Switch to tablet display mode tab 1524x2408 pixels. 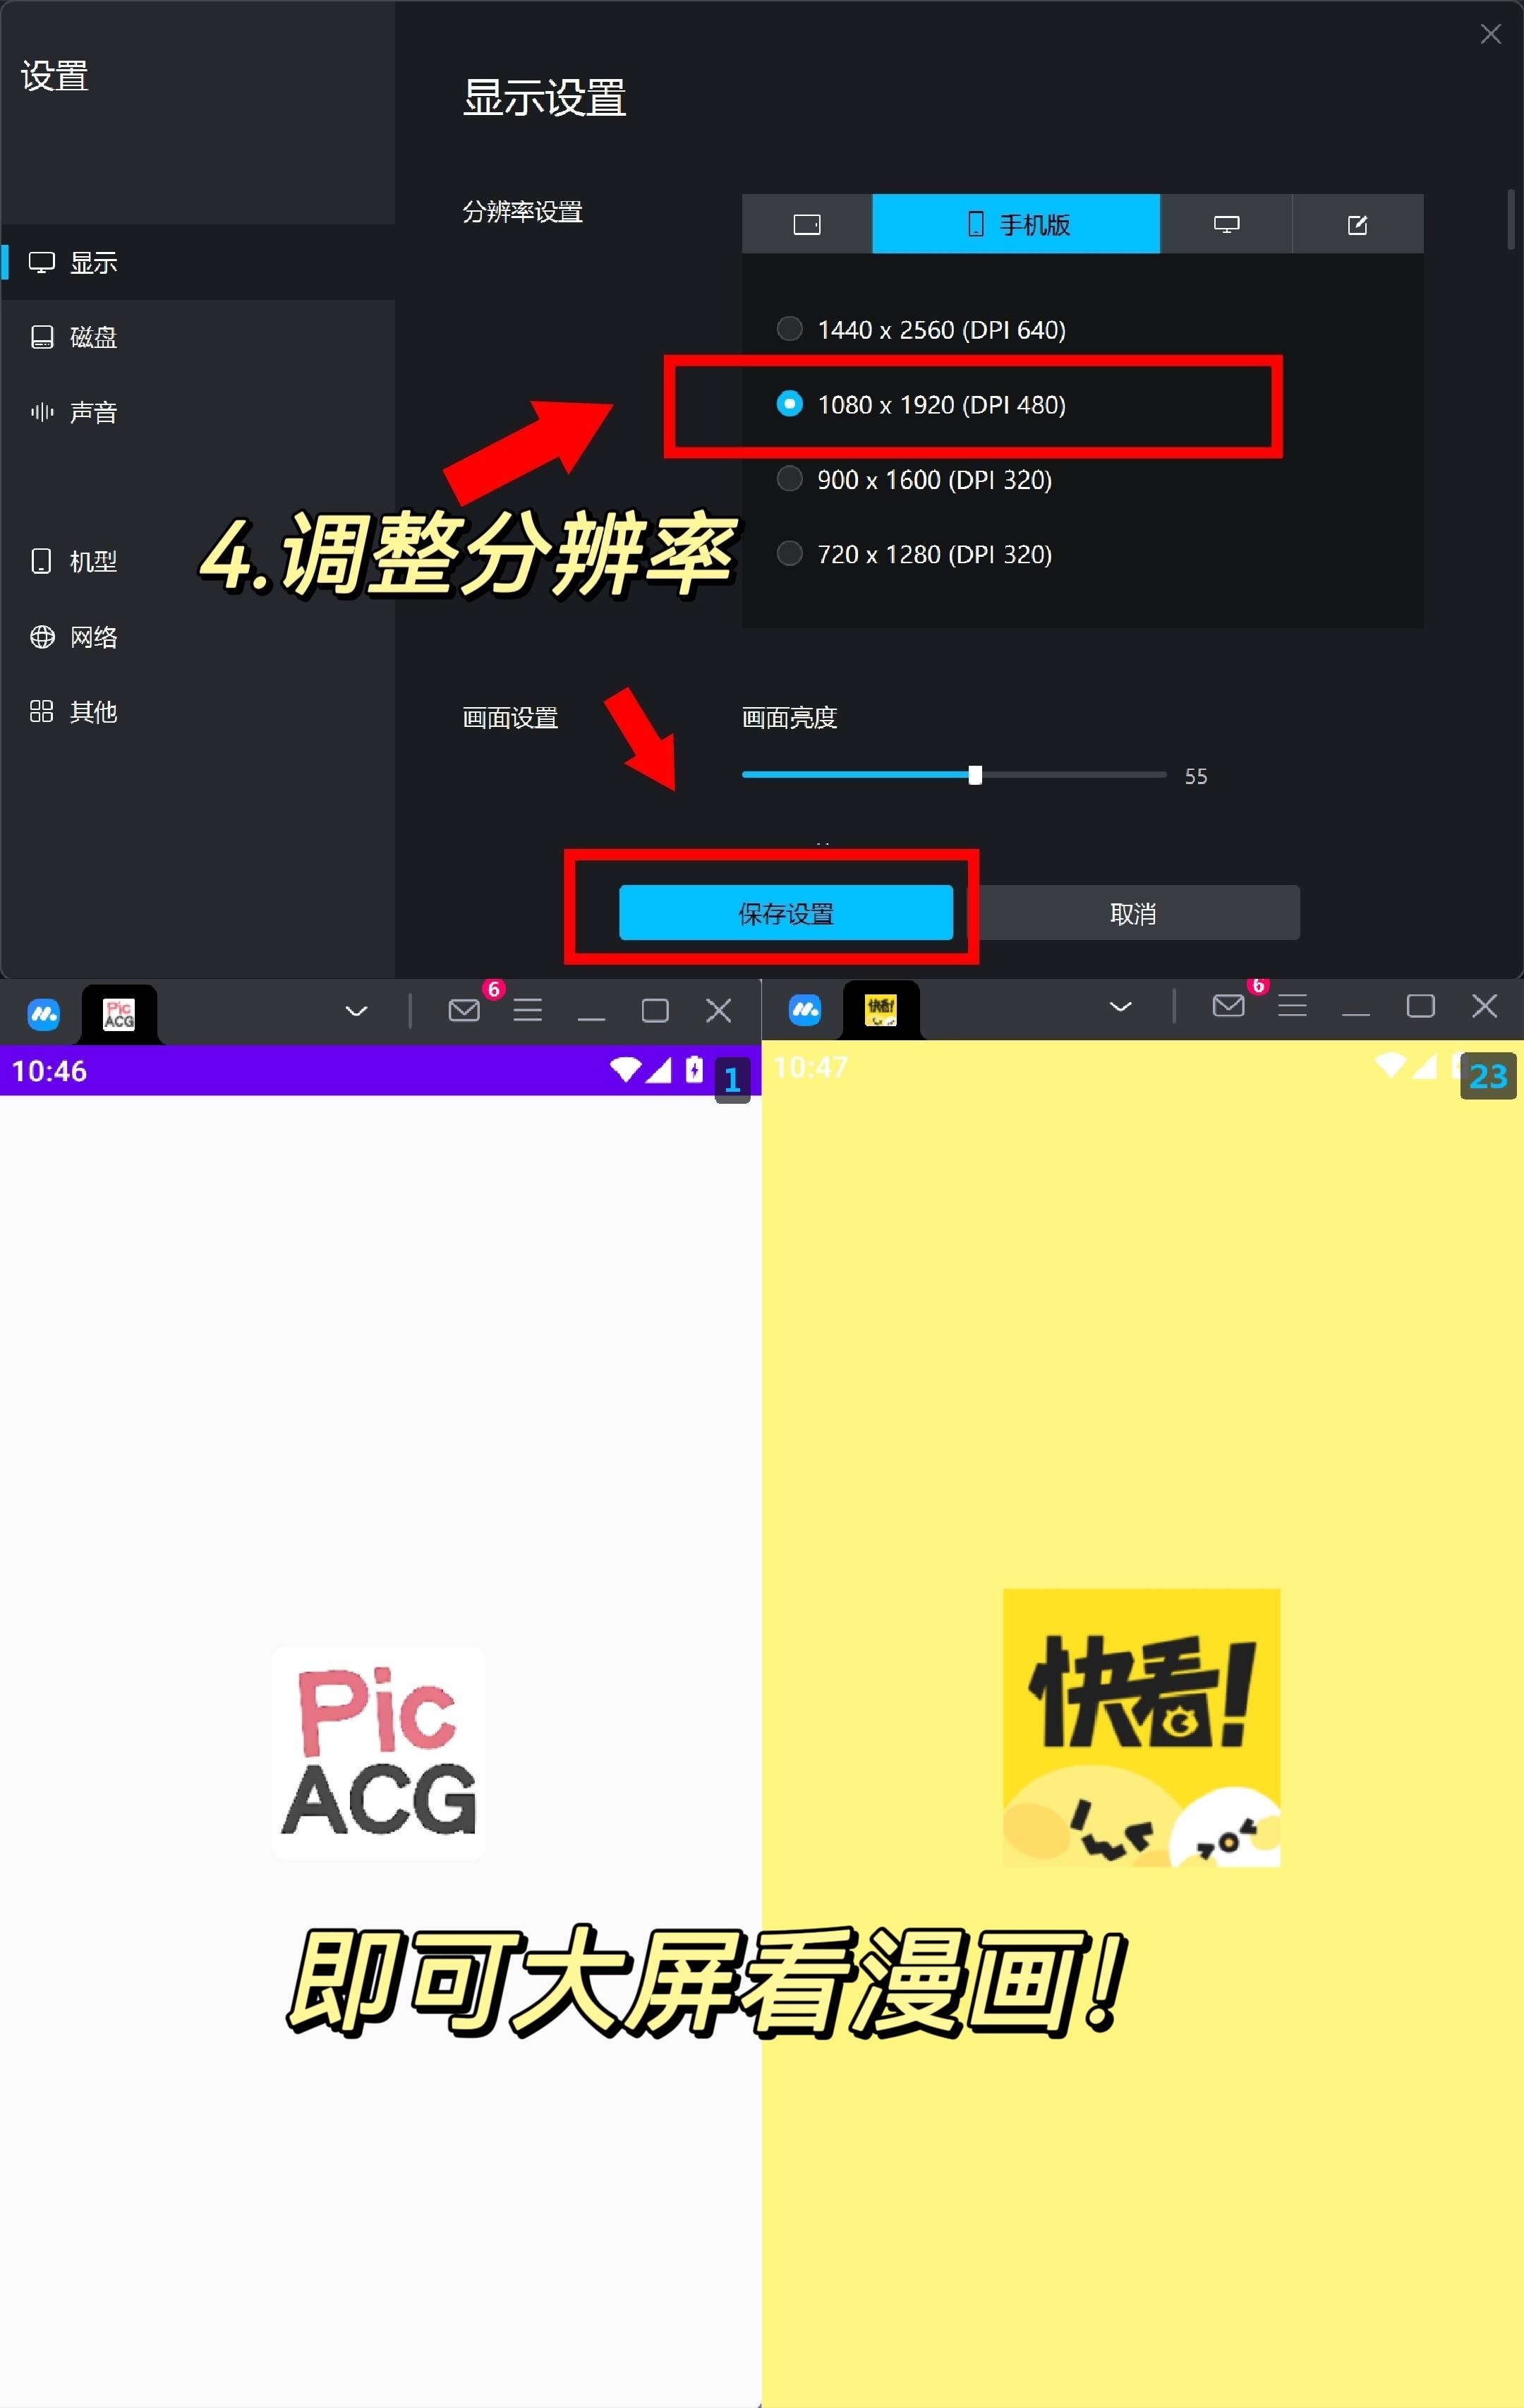(805, 224)
